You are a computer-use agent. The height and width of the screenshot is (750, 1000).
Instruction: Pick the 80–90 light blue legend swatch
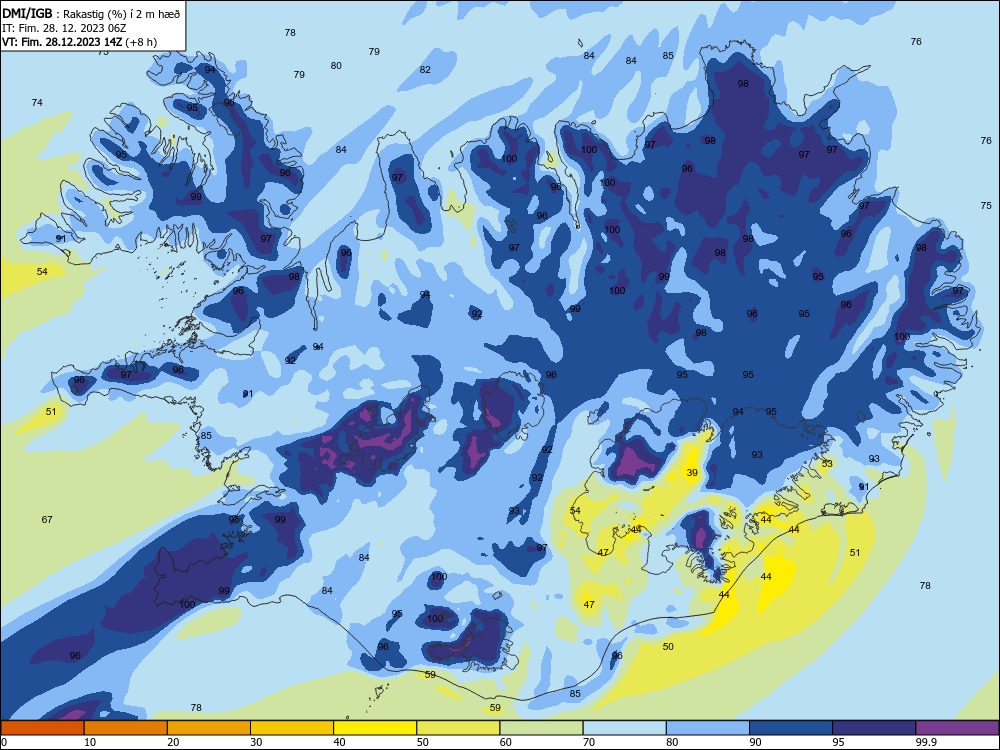click(x=708, y=728)
